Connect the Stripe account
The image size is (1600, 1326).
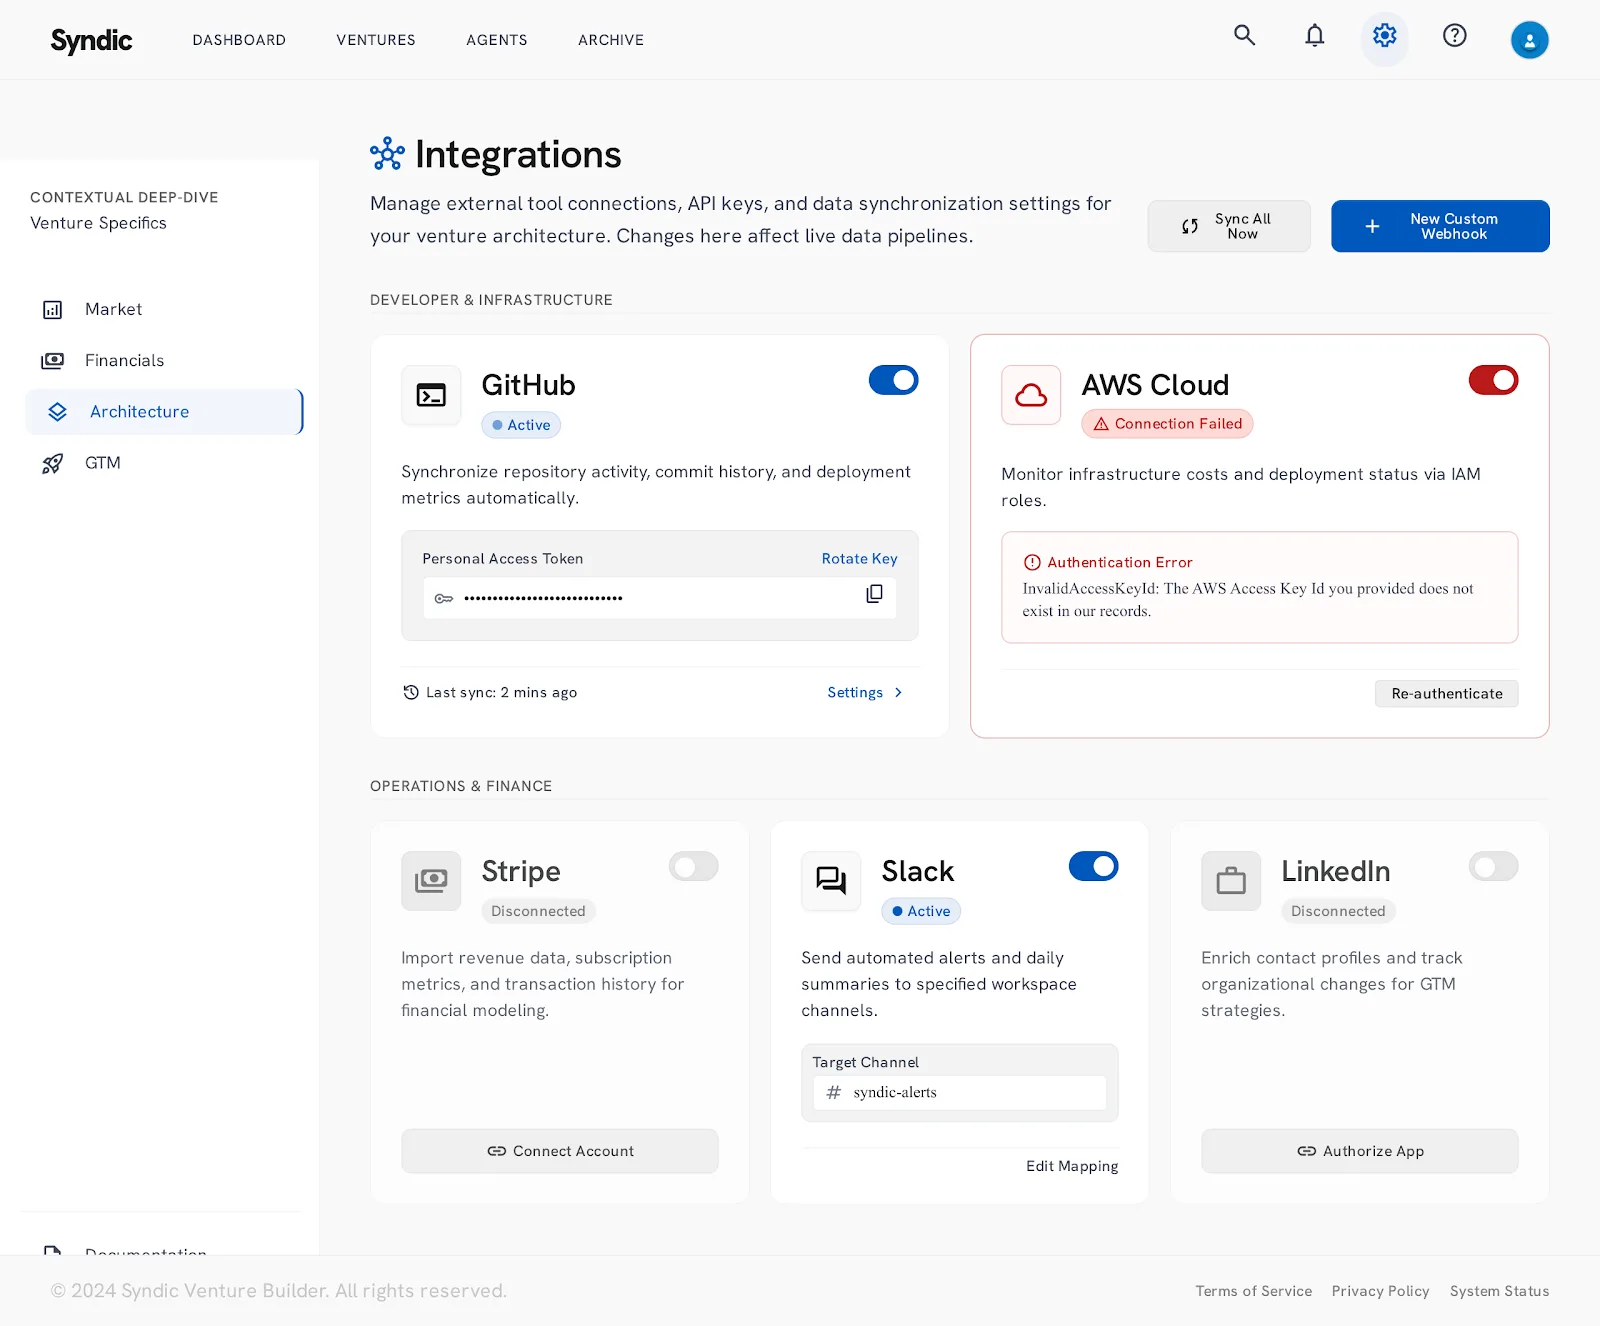click(x=560, y=1151)
